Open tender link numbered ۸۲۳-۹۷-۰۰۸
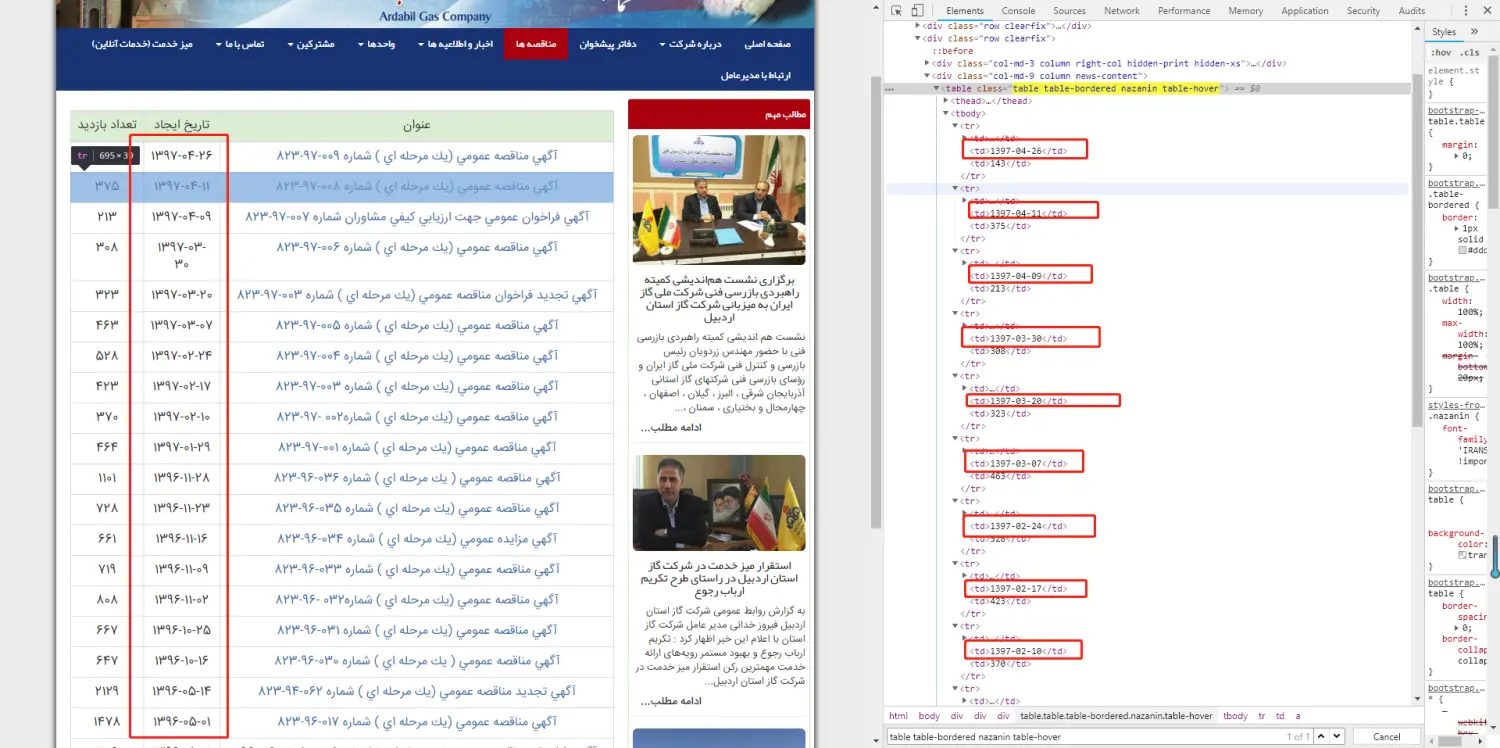Viewport: 1500px width, 748px height. (416, 186)
